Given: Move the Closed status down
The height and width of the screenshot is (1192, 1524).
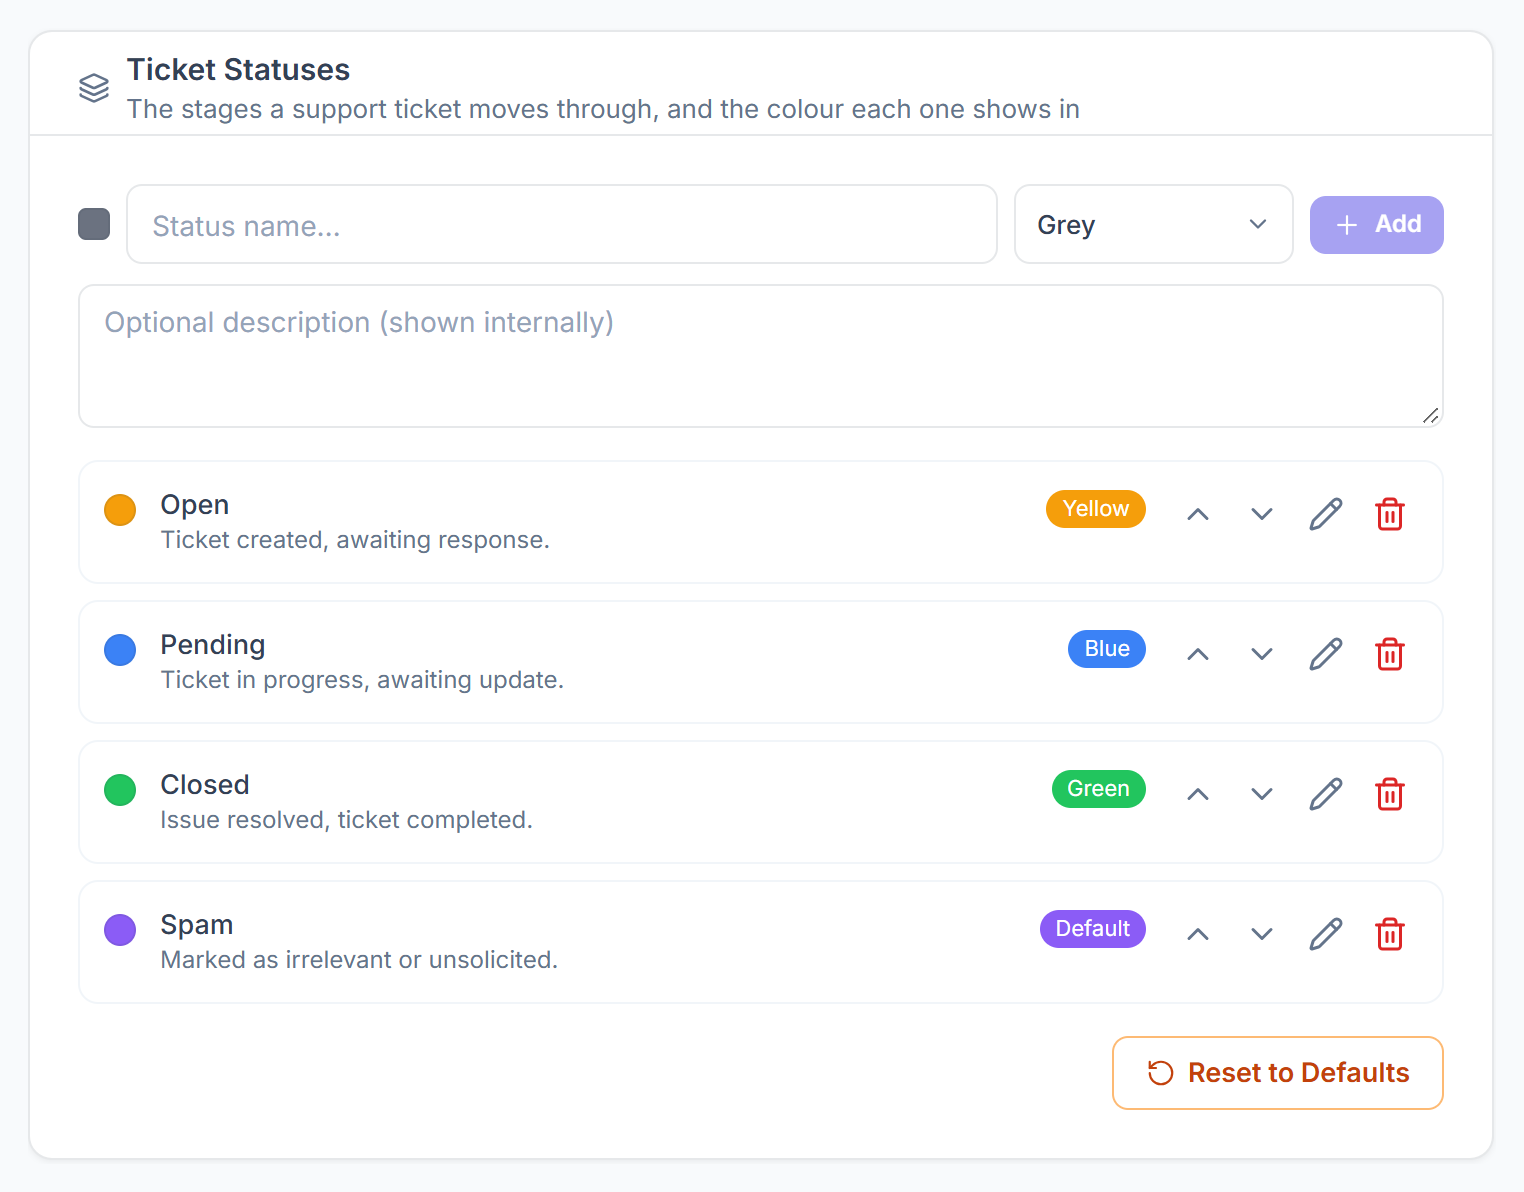Looking at the screenshot, I should point(1262,794).
